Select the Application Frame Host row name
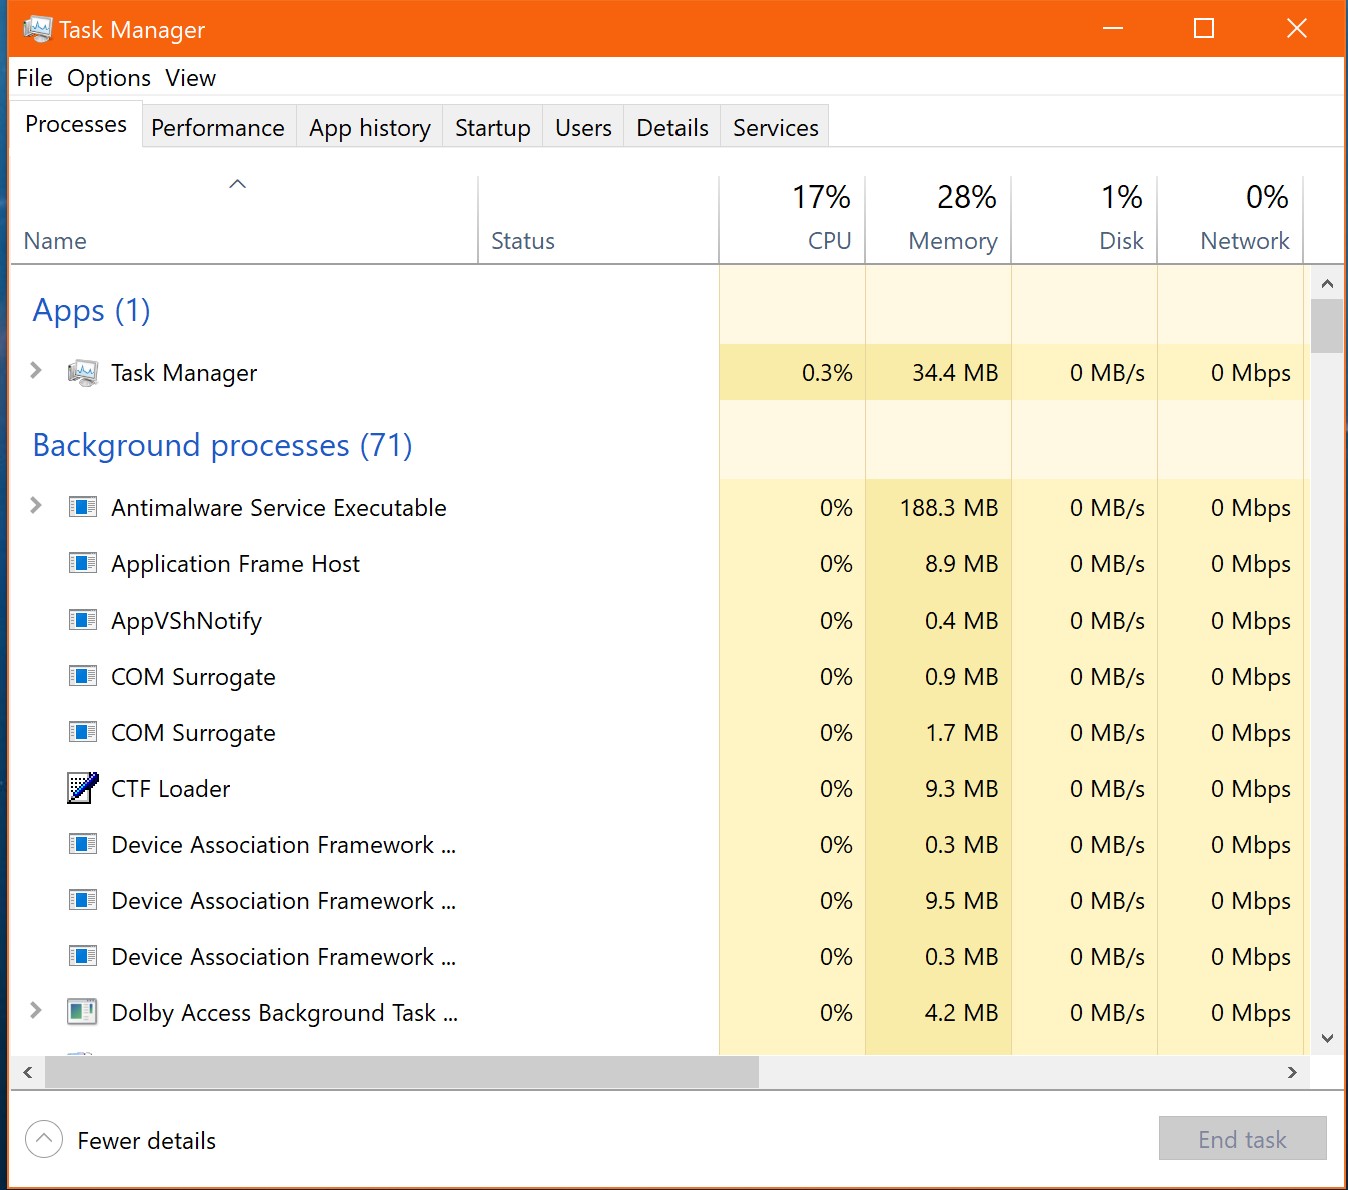The height and width of the screenshot is (1190, 1348). 235,564
